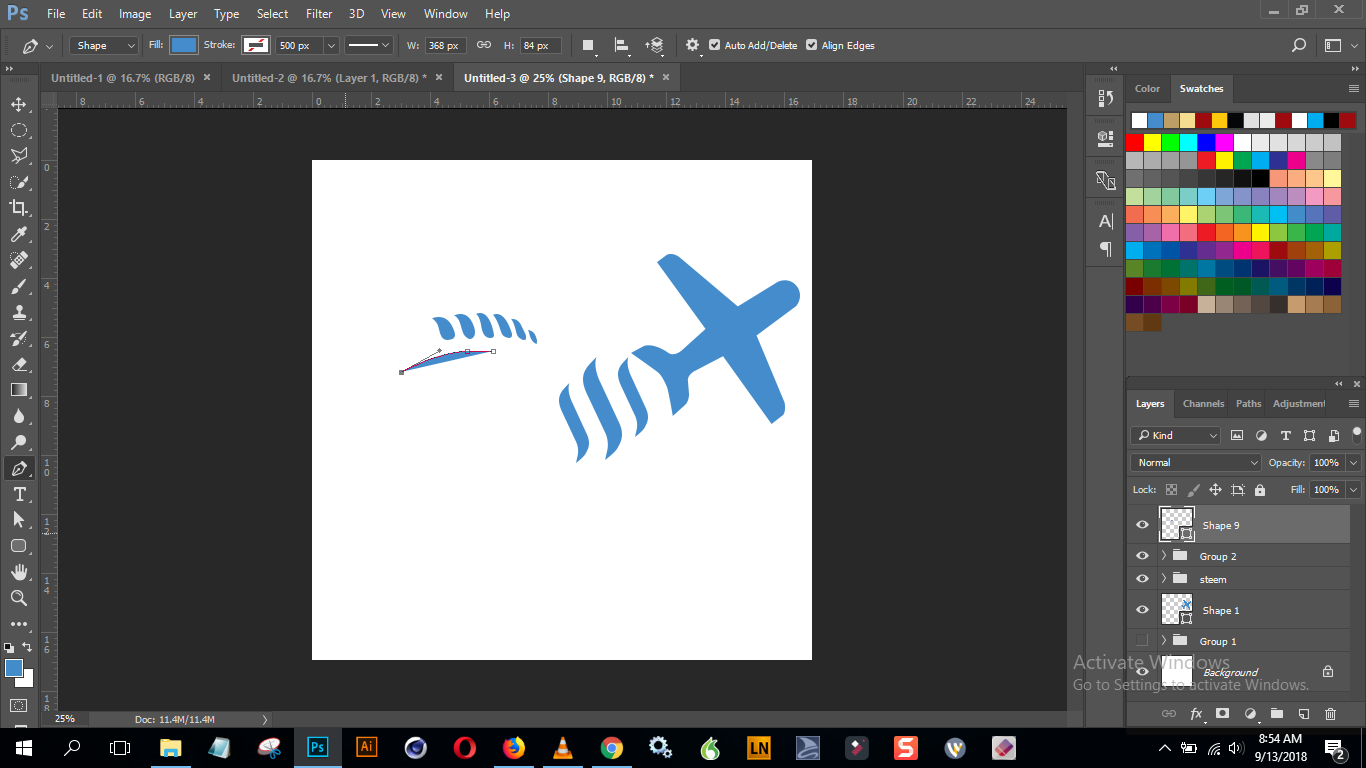
Task: Select the Clone Stamp tool
Action: tap(18, 312)
